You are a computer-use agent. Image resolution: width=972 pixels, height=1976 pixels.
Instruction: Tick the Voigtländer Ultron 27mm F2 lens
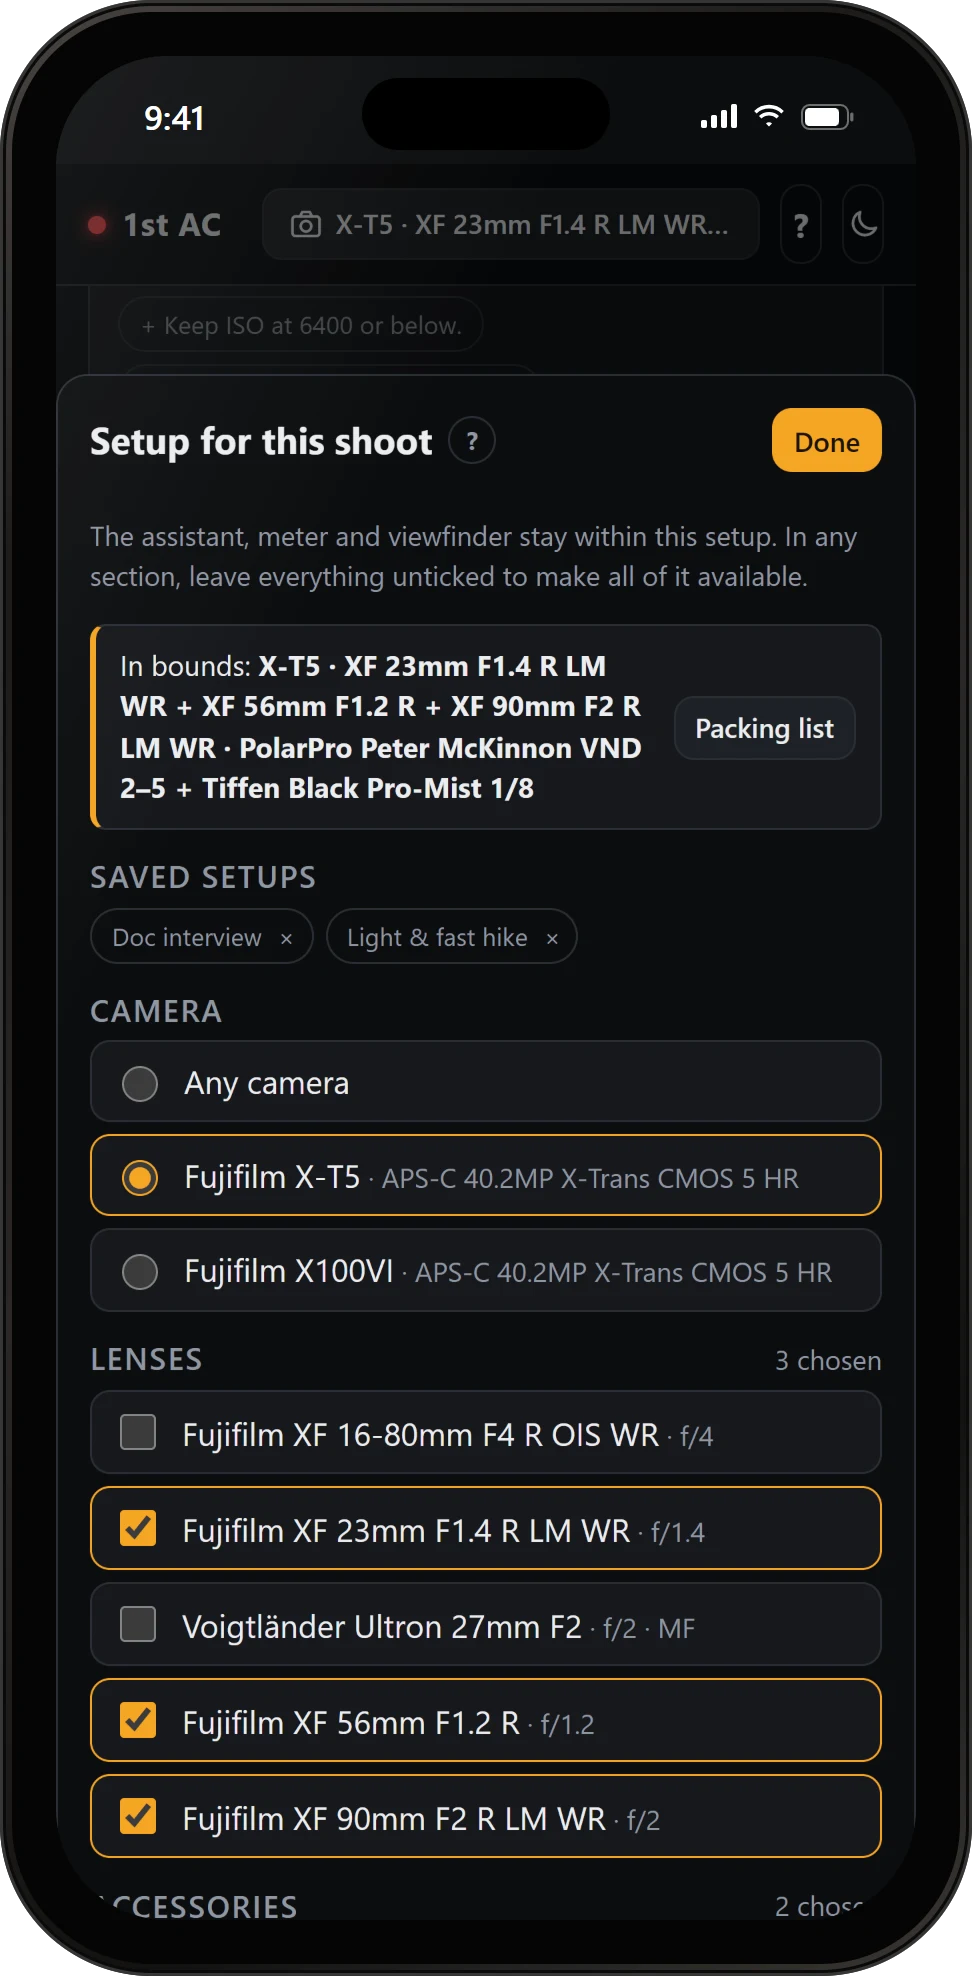(486, 1625)
